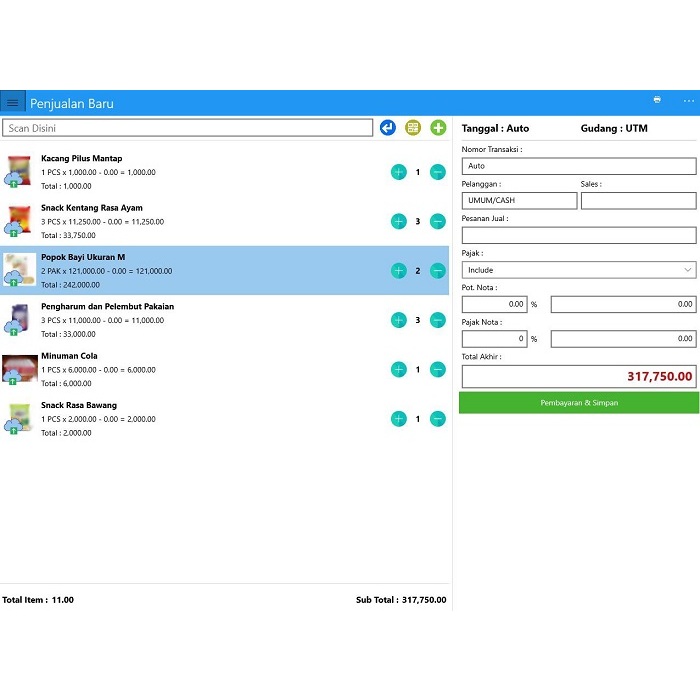Click the Pajak Nota percent field
Image resolution: width=700 pixels, height=700 pixels.
(494, 338)
